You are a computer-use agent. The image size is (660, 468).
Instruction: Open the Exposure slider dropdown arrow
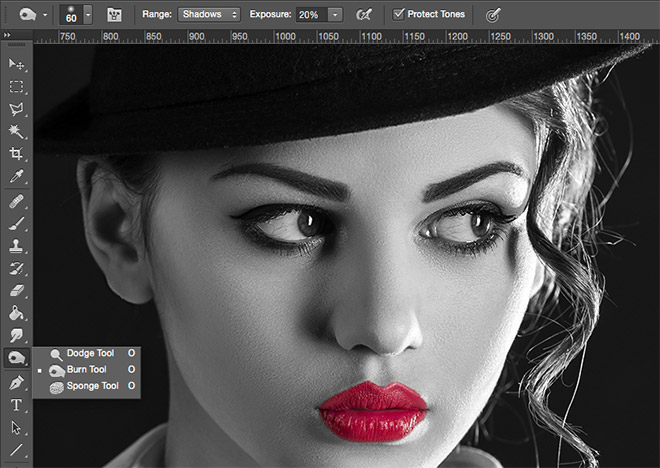coord(334,14)
